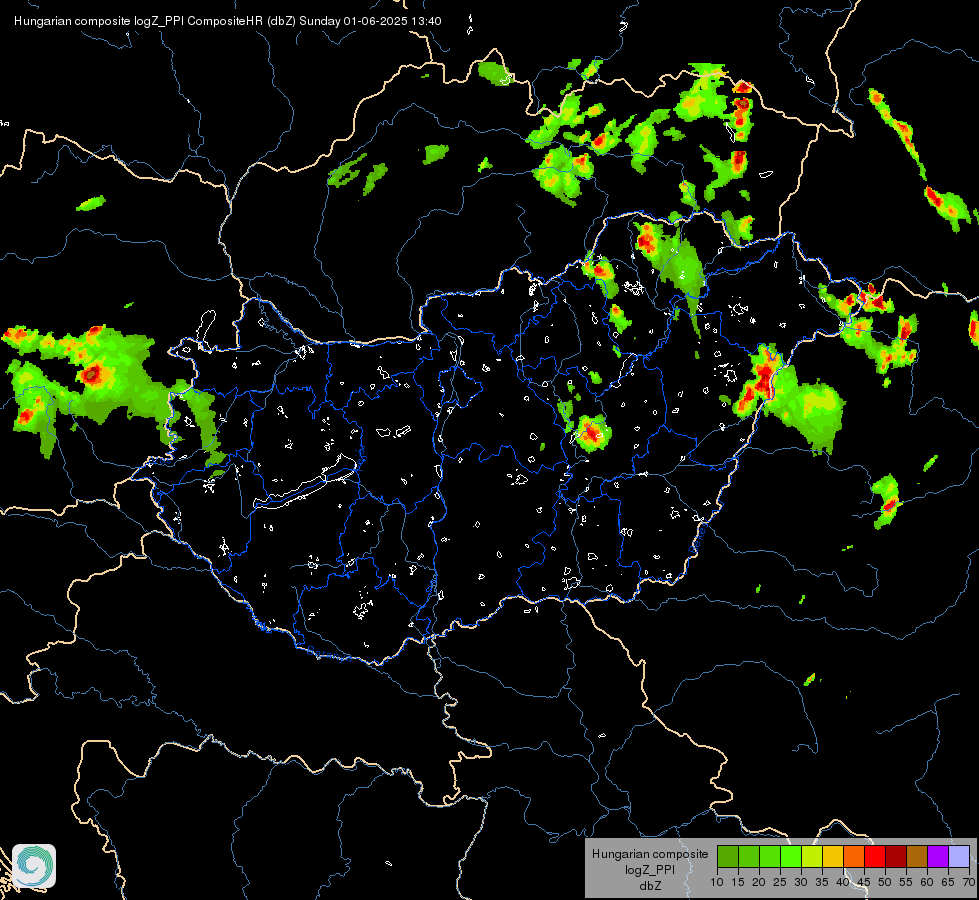Pick the yellow swatch between 35 and 40

click(833, 856)
